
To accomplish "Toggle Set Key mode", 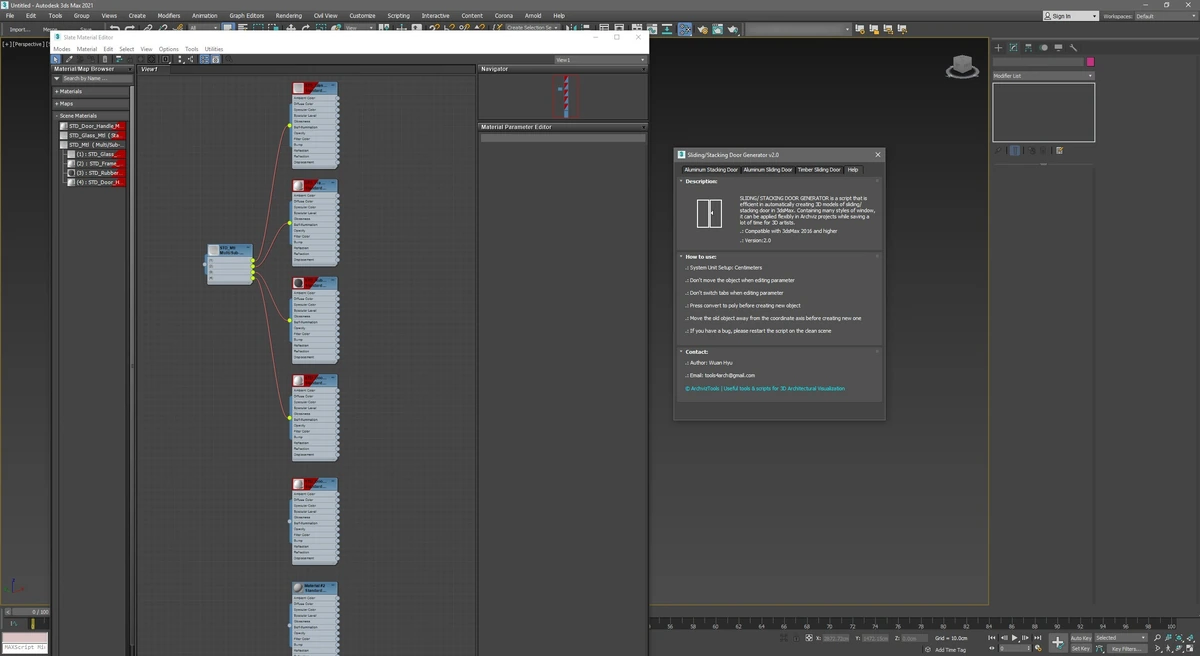I will coord(1081,648).
